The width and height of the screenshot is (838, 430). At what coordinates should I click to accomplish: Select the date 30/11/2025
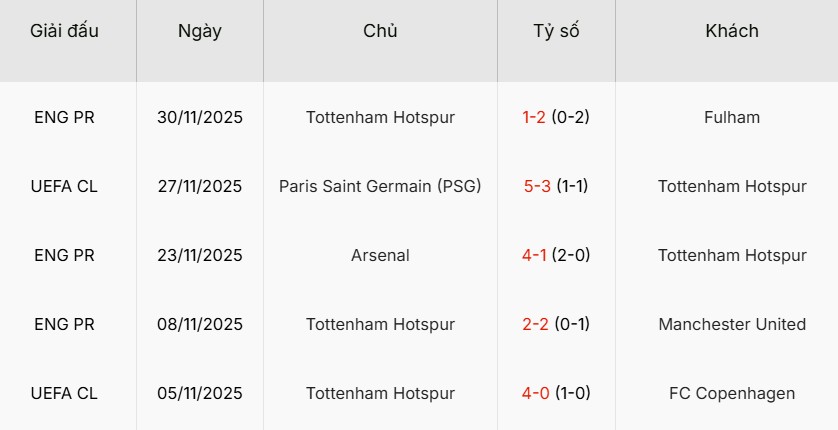tap(200, 117)
